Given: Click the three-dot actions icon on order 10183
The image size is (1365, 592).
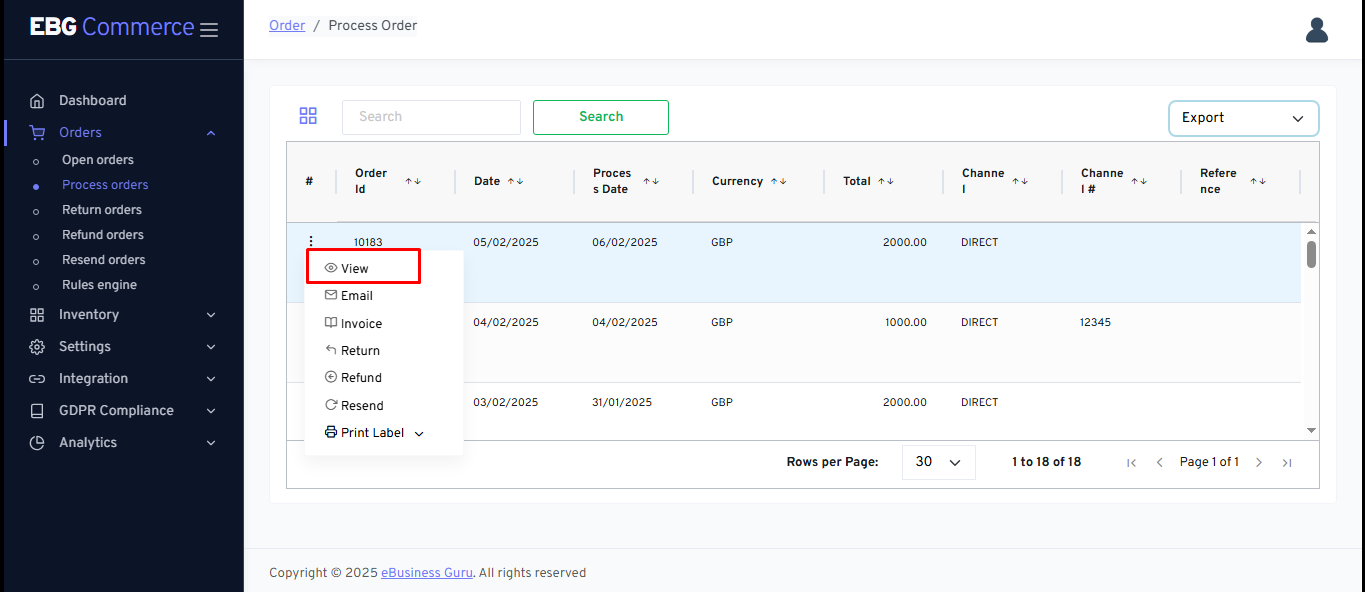Looking at the screenshot, I should tap(311, 241).
